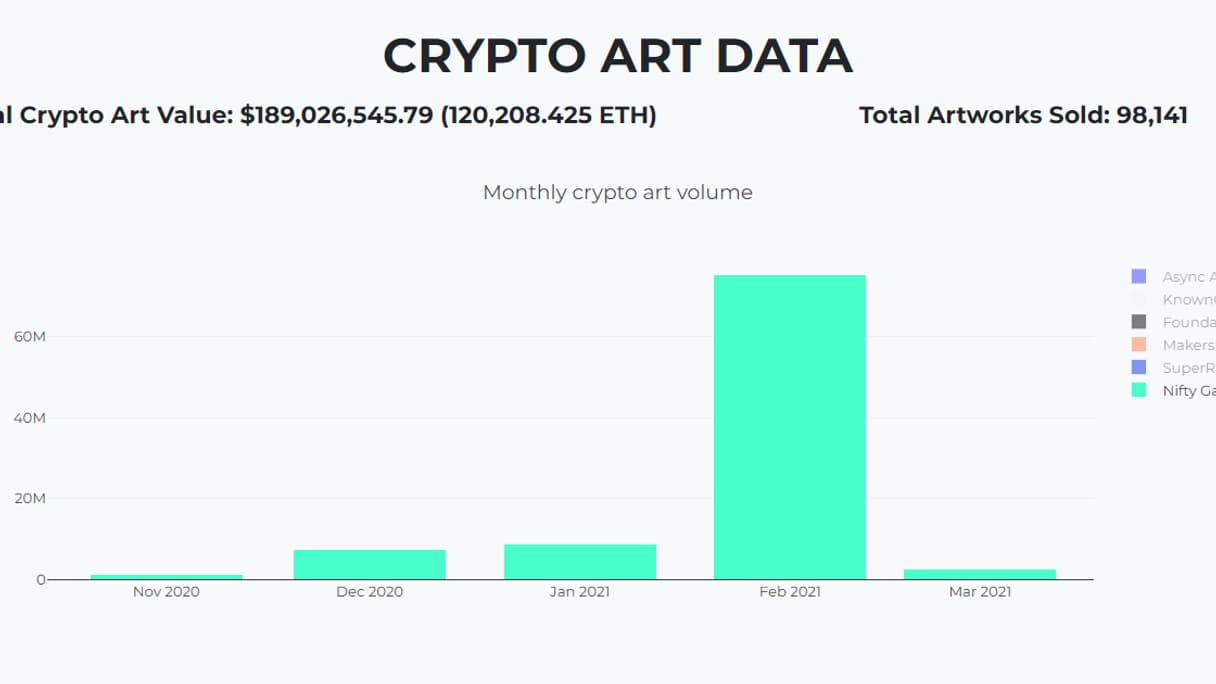Click the Monthly crypto art volume title
The image size is (1216, 684).
point(617,192)
